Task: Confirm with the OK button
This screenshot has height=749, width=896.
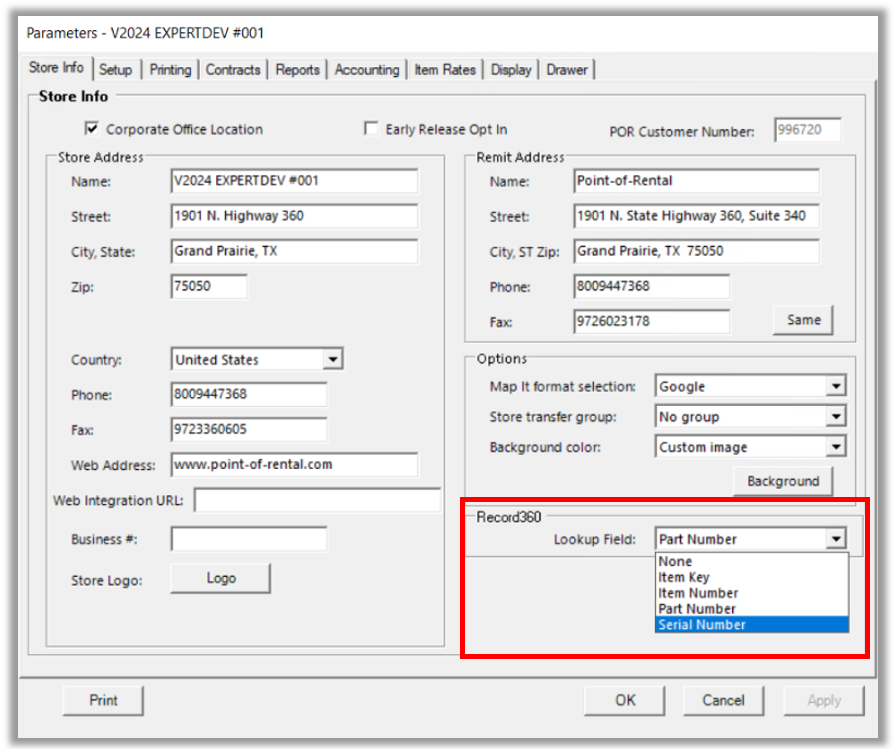Action: [x=625, y=700]
